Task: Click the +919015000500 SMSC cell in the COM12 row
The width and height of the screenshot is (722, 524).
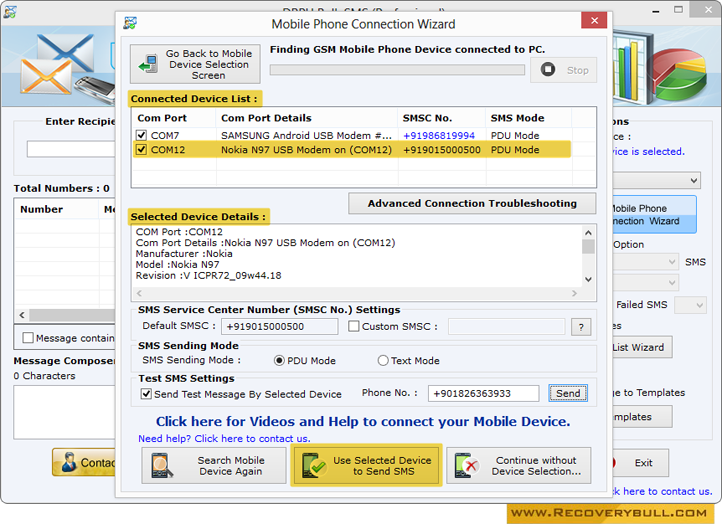Action: tap(442, 150)
